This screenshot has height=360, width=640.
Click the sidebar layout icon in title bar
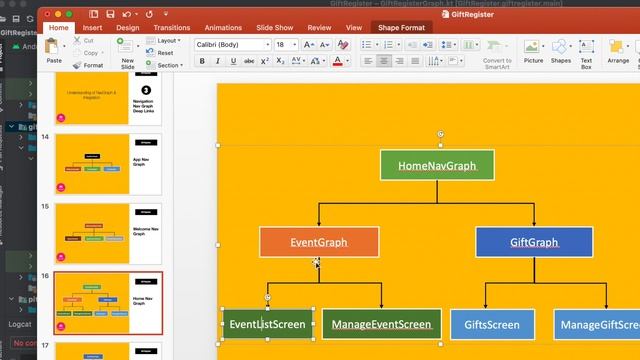tap(93, 14)
